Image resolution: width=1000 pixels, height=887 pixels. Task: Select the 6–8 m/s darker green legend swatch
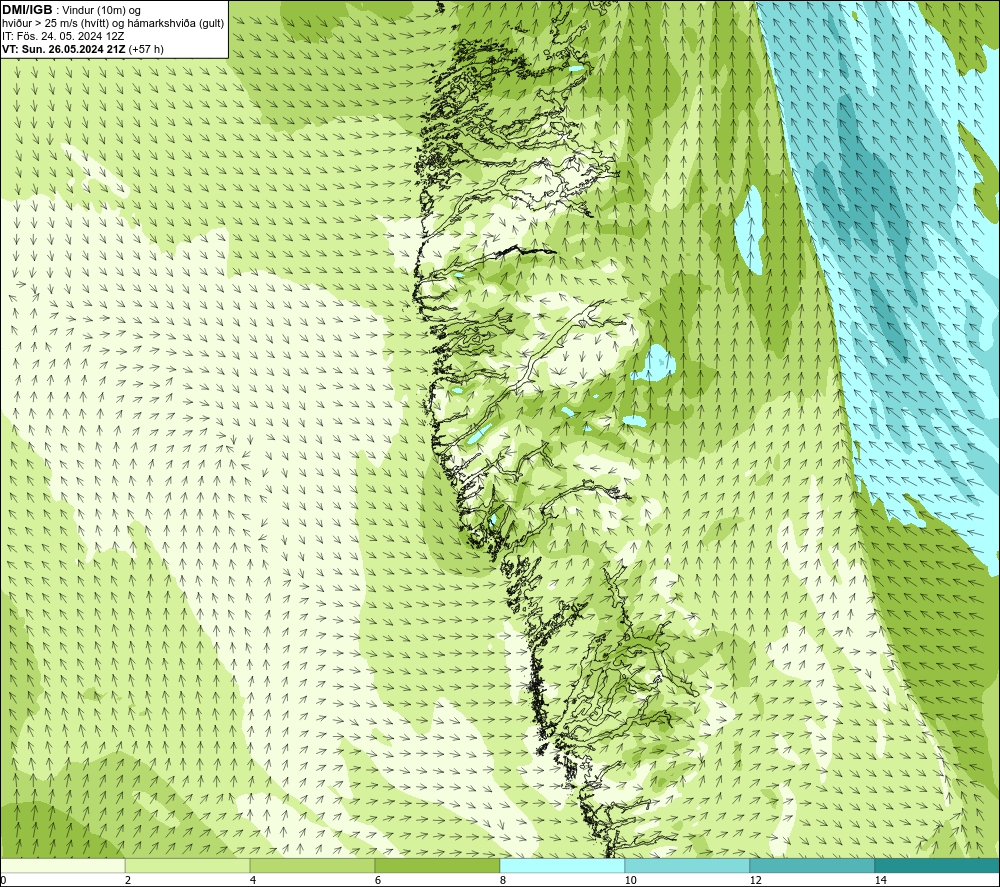438,865
